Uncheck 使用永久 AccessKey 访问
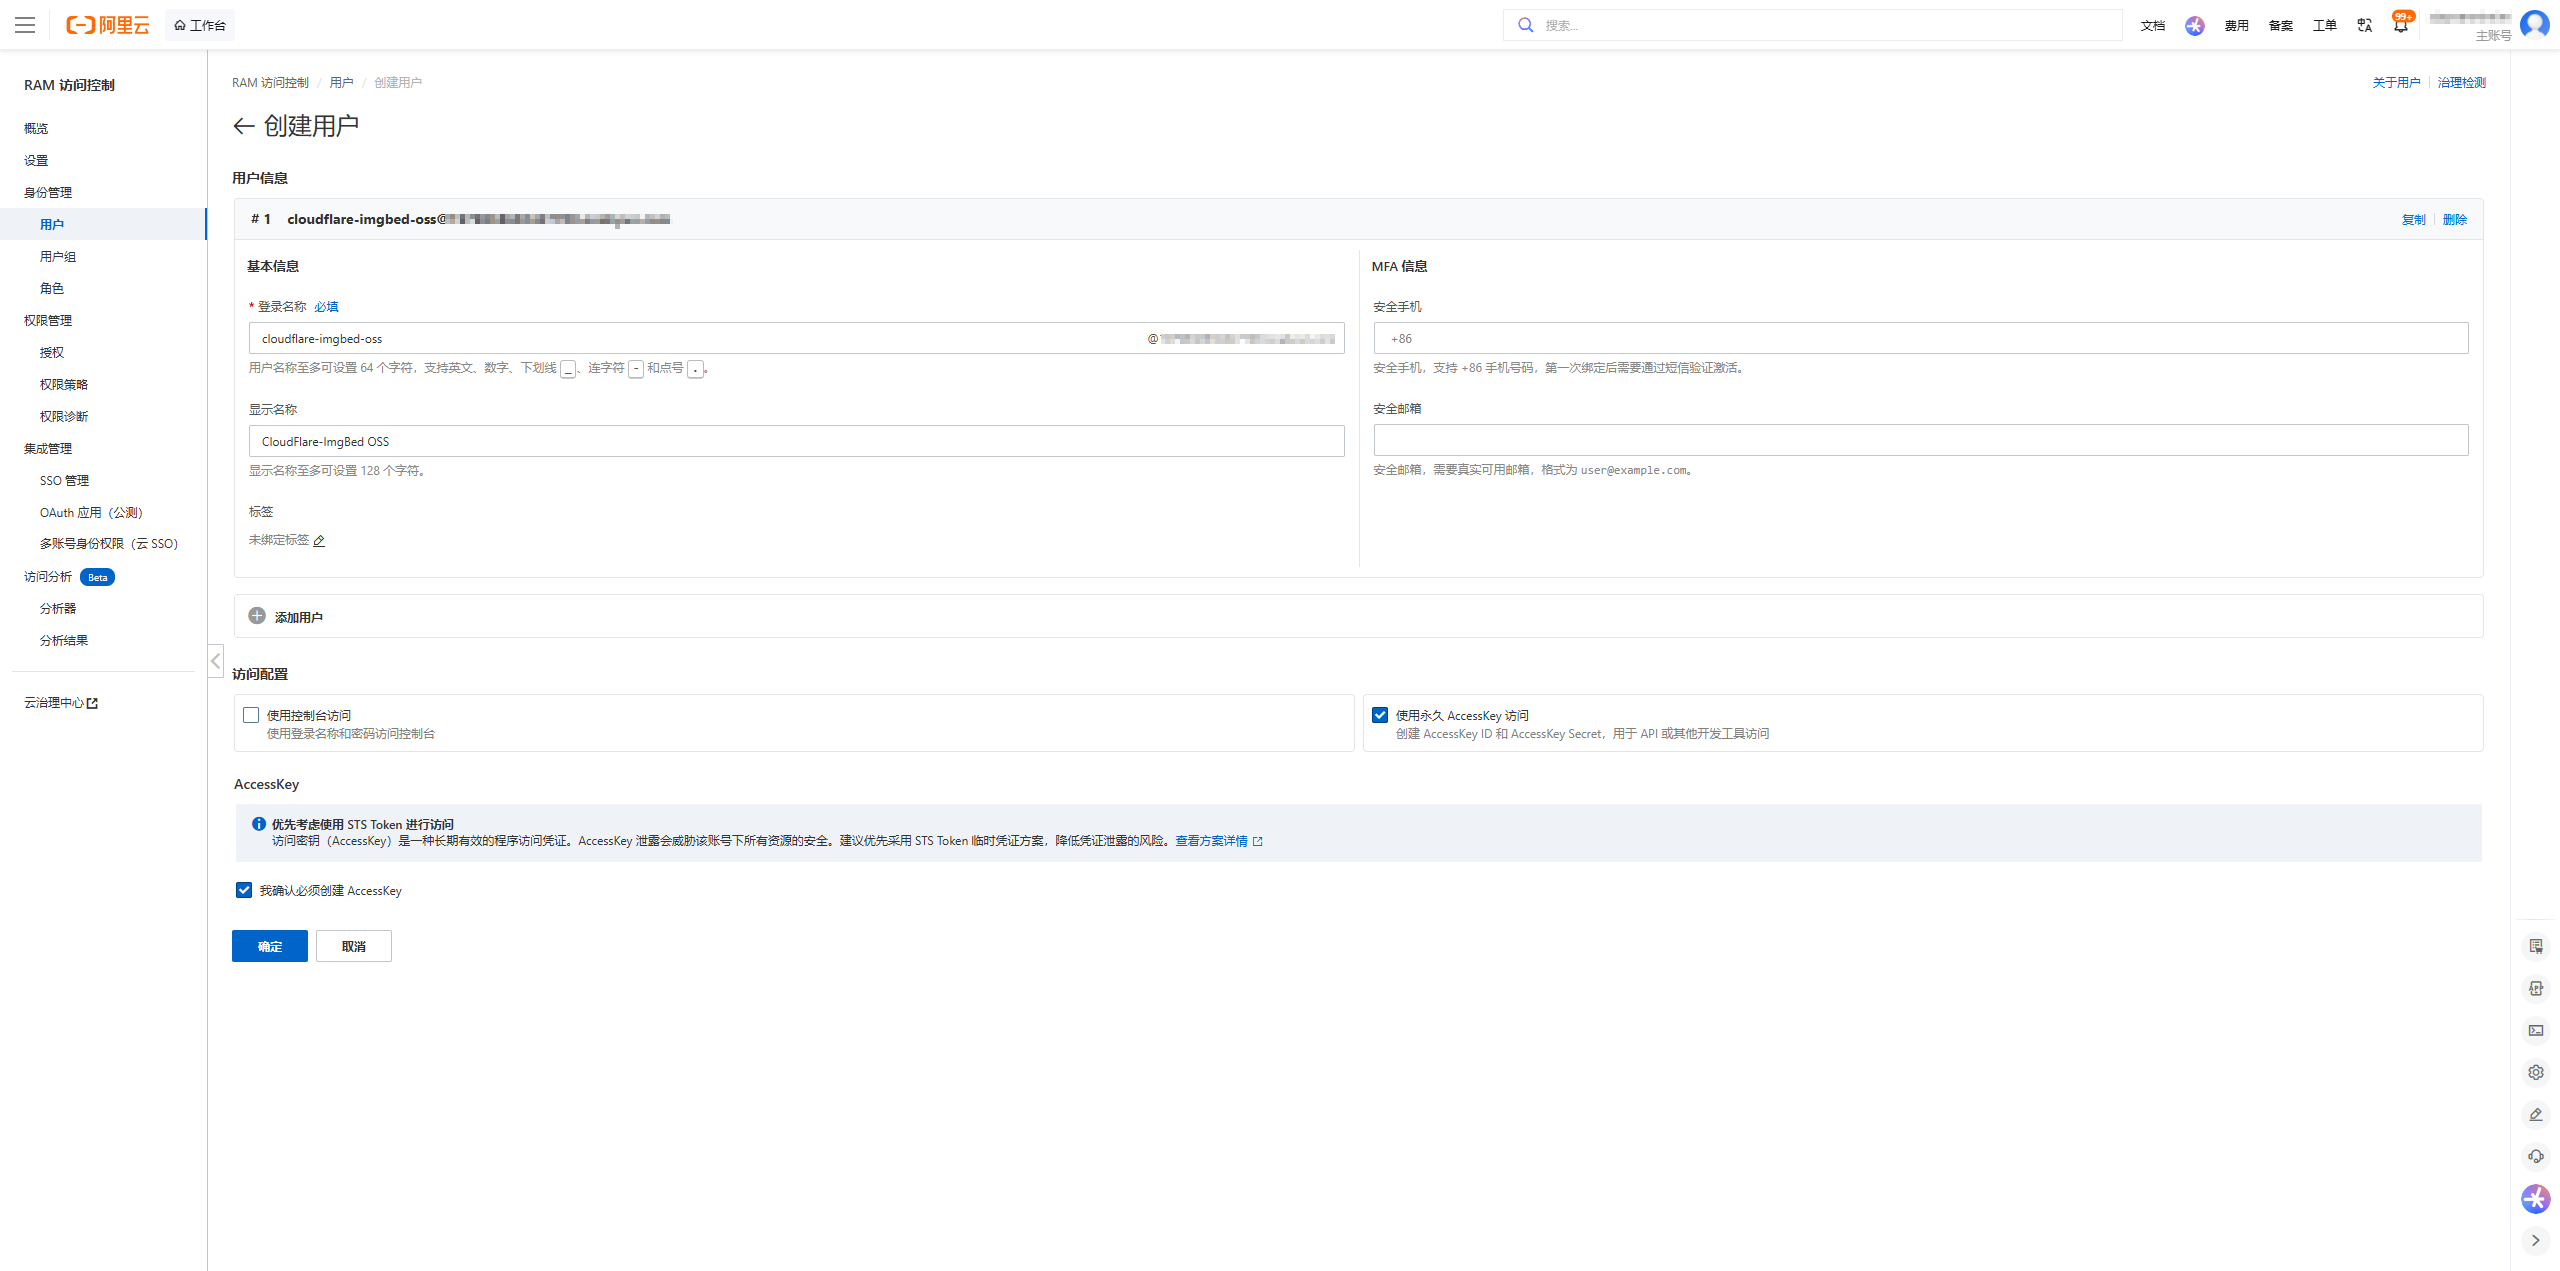 click(1380, 714)
